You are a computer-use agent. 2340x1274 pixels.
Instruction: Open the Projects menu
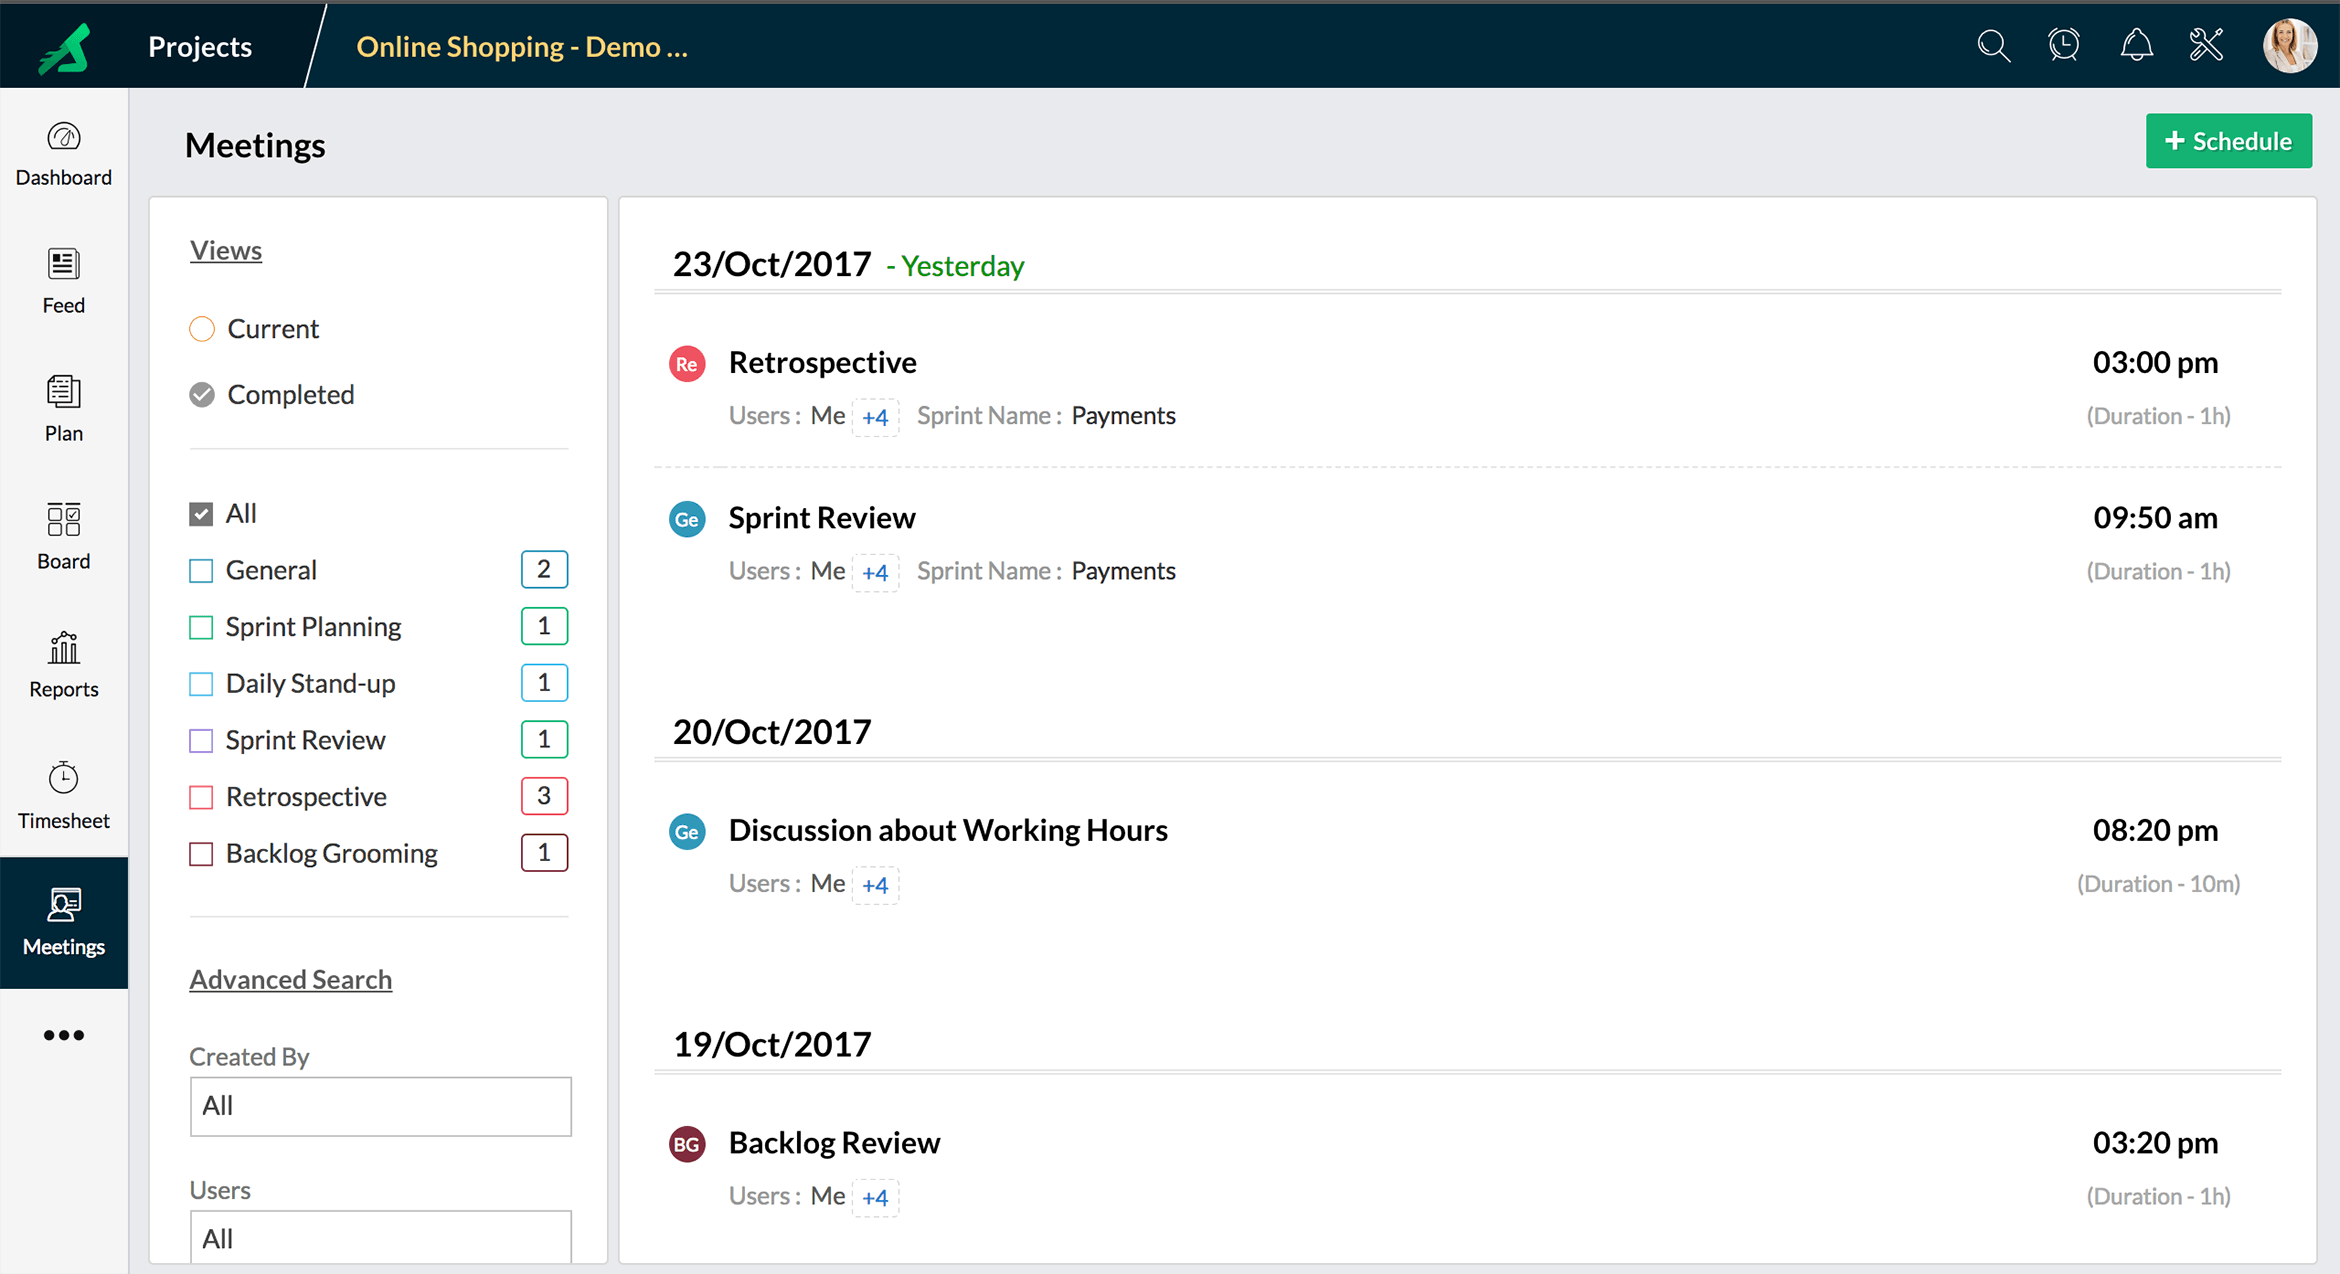point(200,46)
